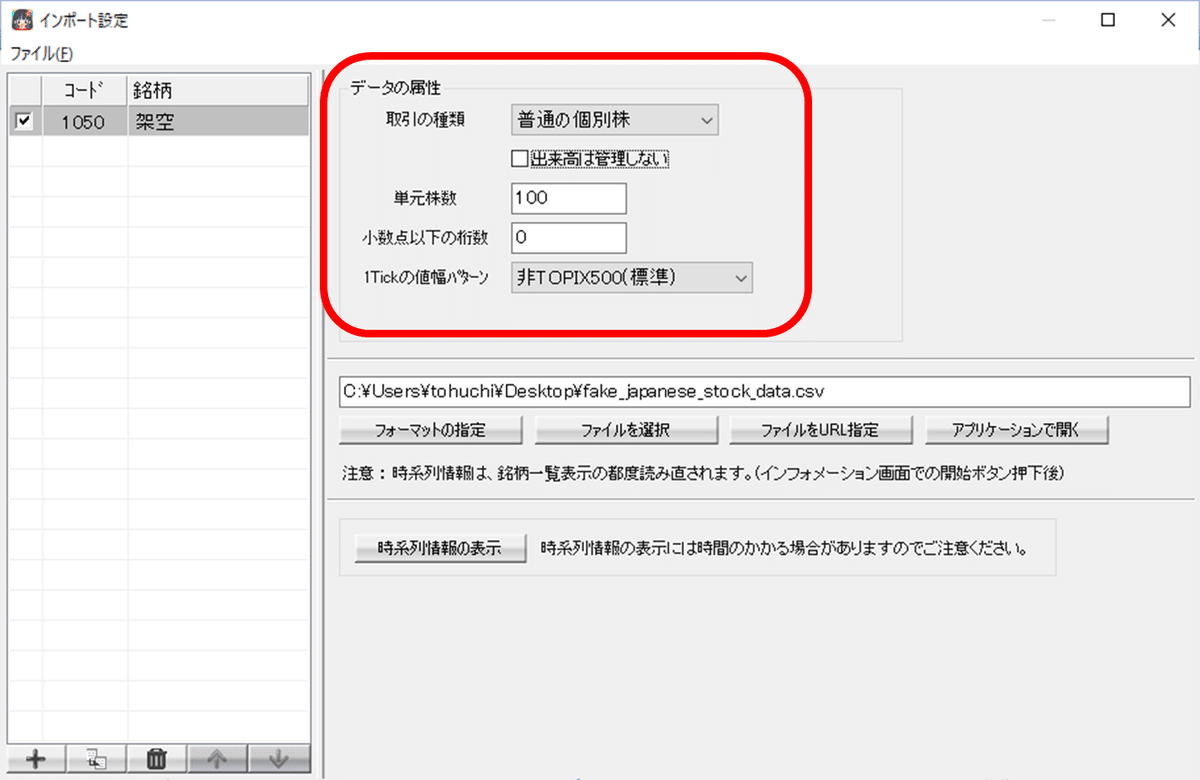
Task: Select the 架空 stock name cell
Action: point(219,122)
